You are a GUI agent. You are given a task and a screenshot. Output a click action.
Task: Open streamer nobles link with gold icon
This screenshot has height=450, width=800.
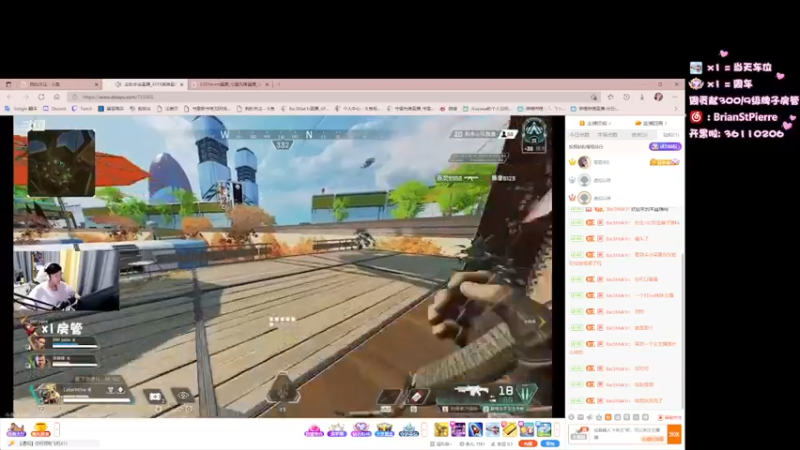pos(651,123)
